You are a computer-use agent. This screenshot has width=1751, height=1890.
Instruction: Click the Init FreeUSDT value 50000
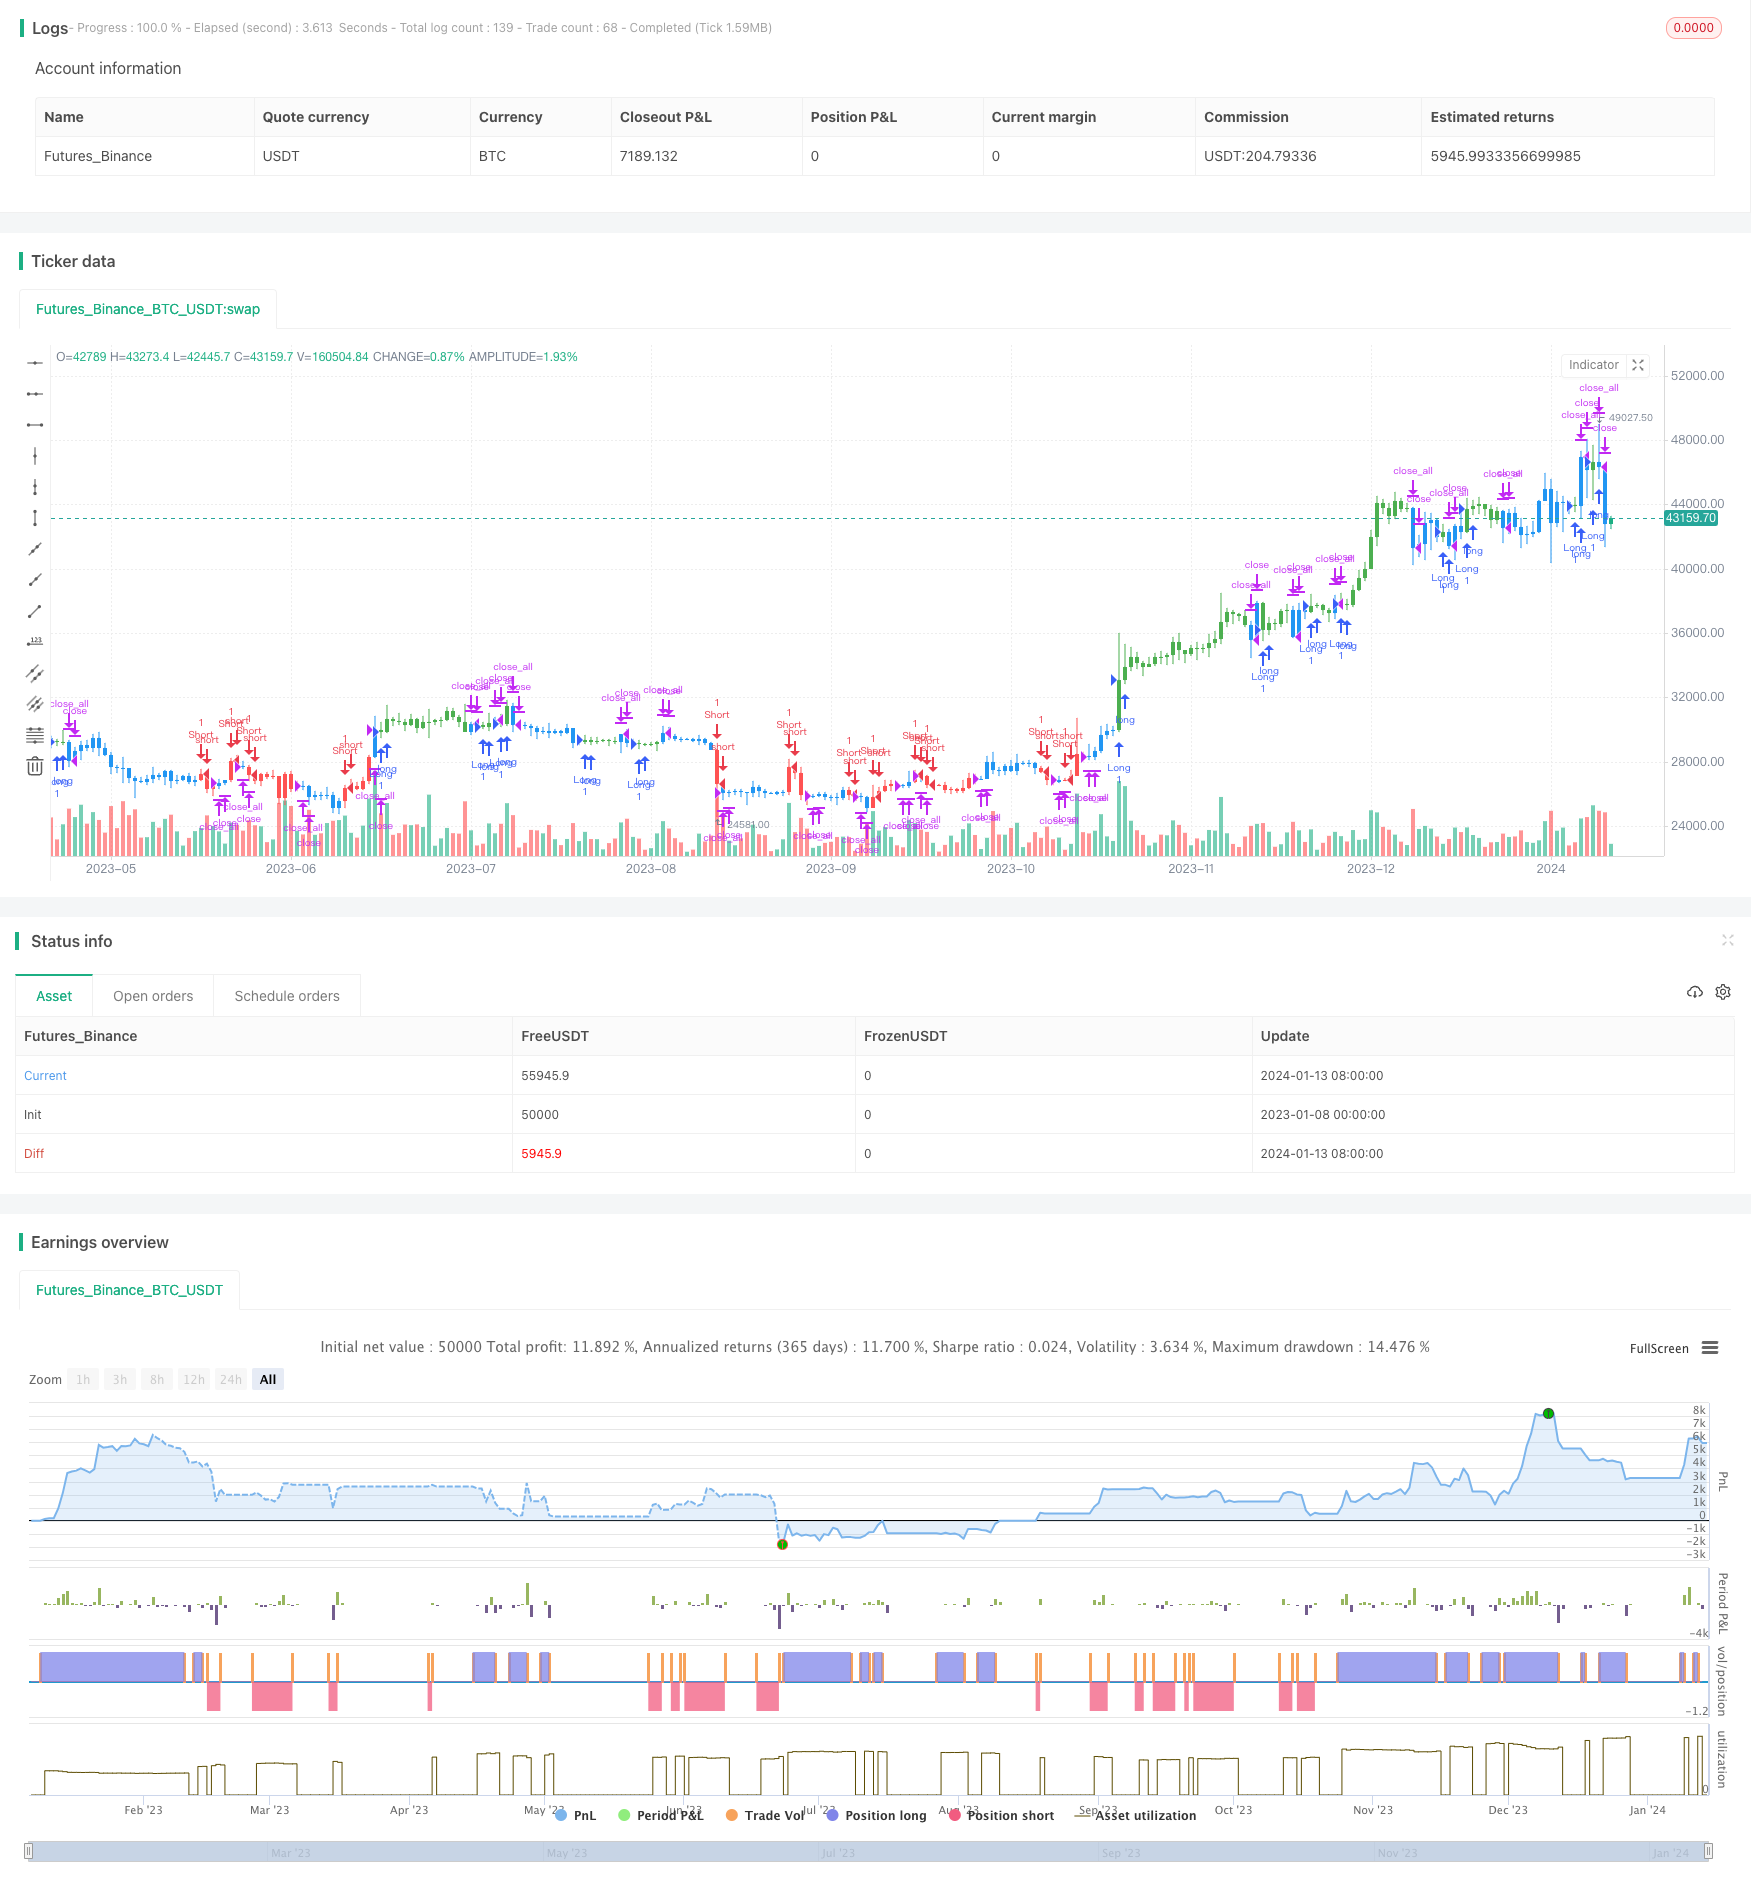click(x=540, y=1114)
